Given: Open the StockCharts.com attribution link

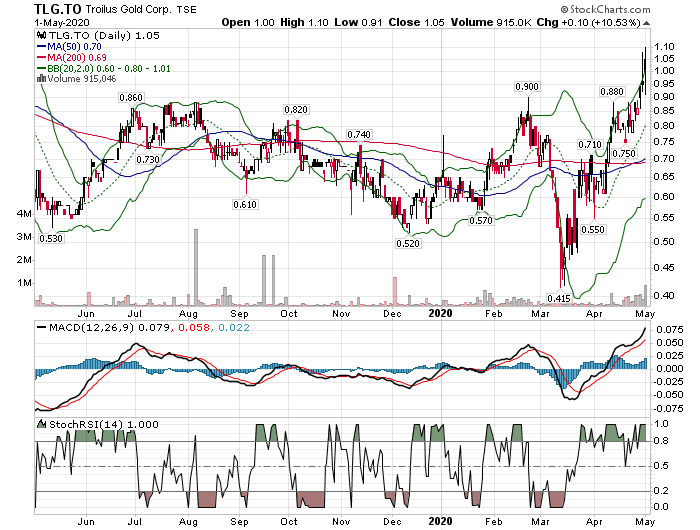Looking at the screenshot, I should coord(605,9).
